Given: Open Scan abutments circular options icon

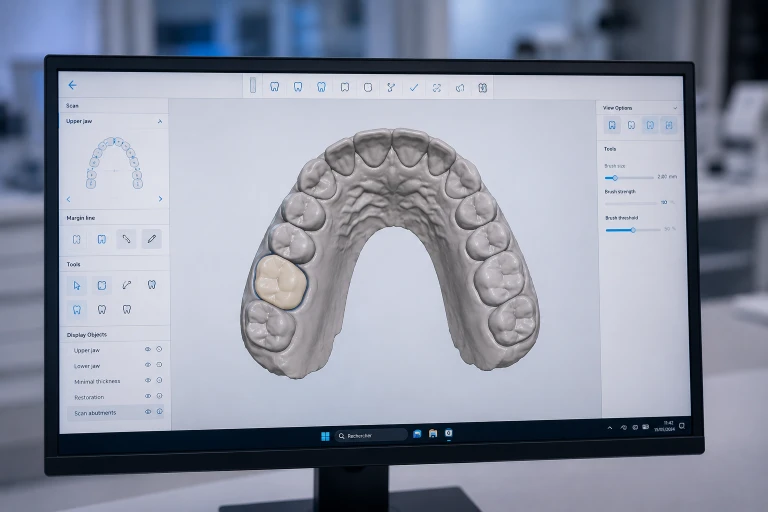Looking at the screenshot, I should coord(159,412).
